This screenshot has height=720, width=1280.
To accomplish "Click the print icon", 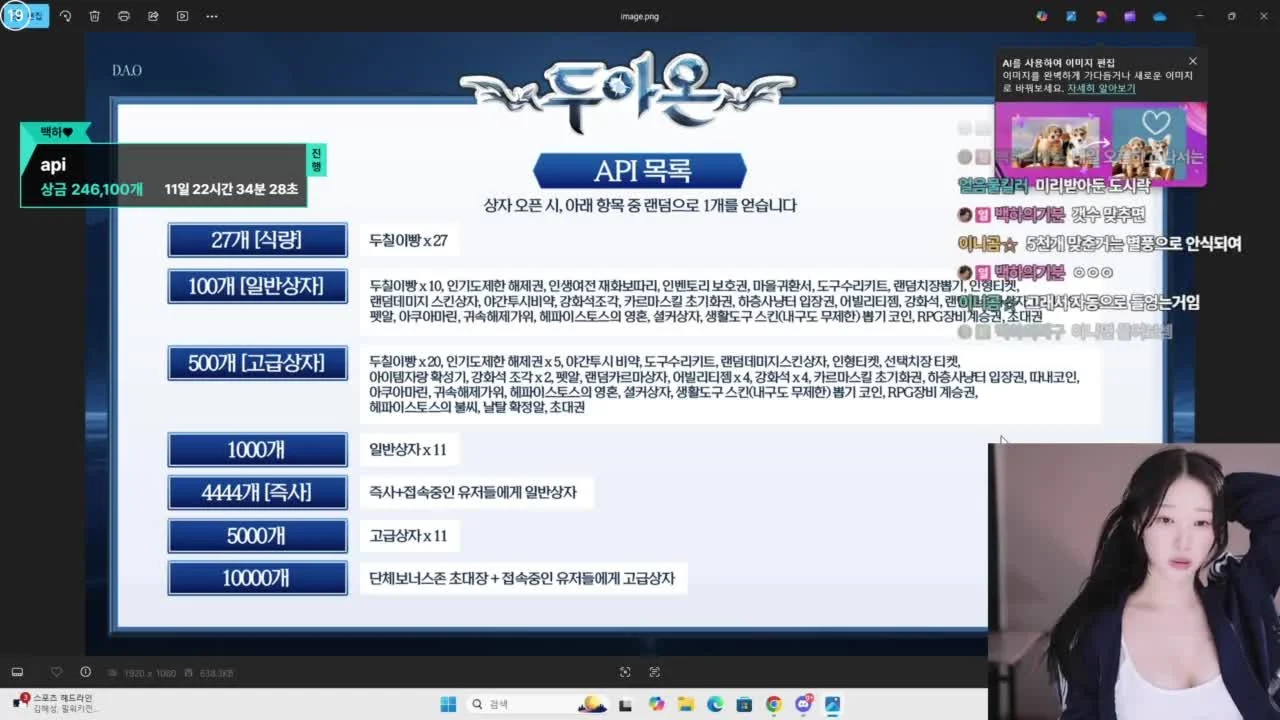I will [x=123, y=16].
